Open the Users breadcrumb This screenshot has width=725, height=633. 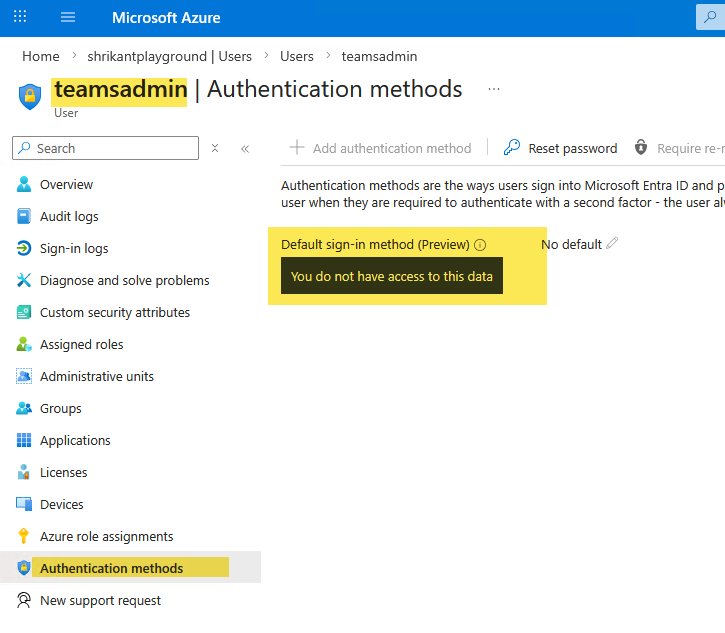pos(296,56)
